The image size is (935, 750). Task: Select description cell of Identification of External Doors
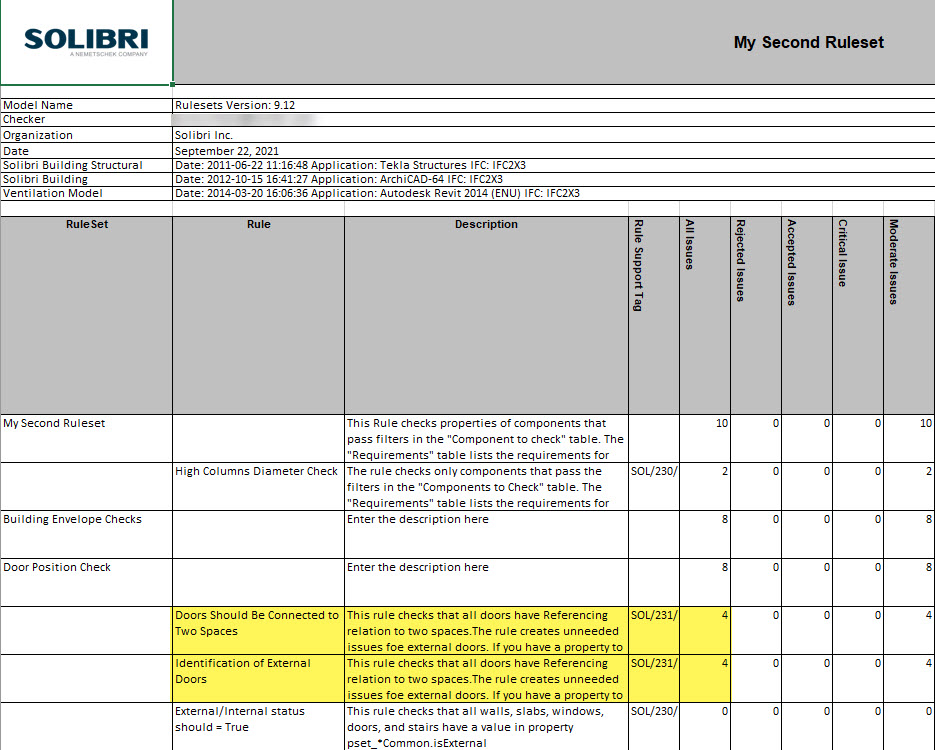pos(486,678)
